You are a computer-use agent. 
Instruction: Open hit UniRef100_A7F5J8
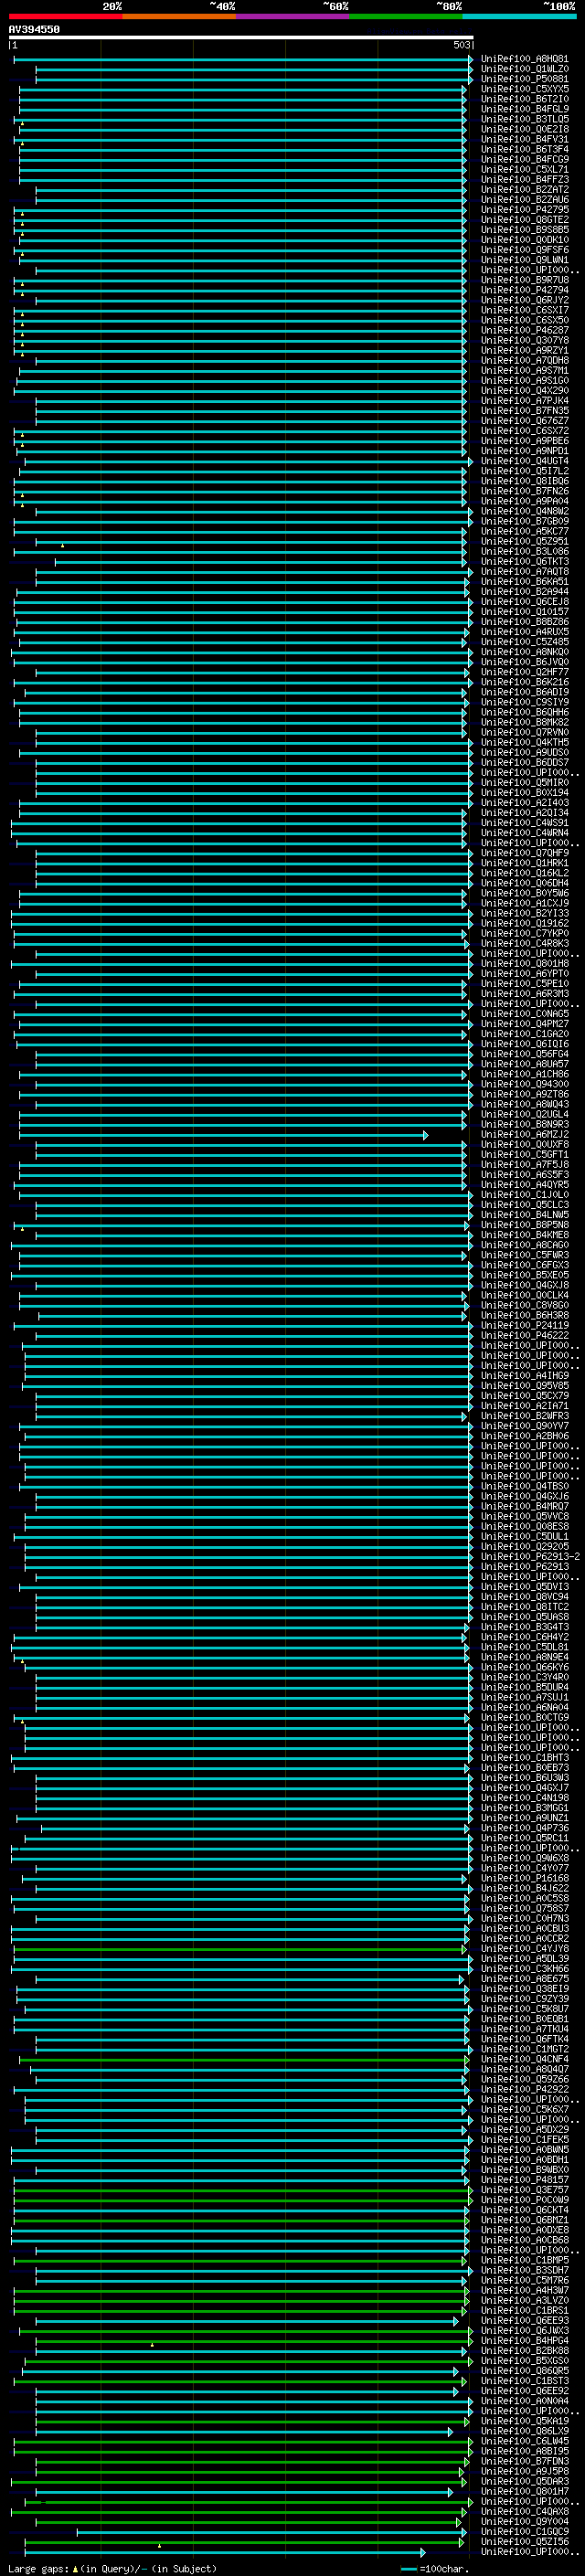525,1164
